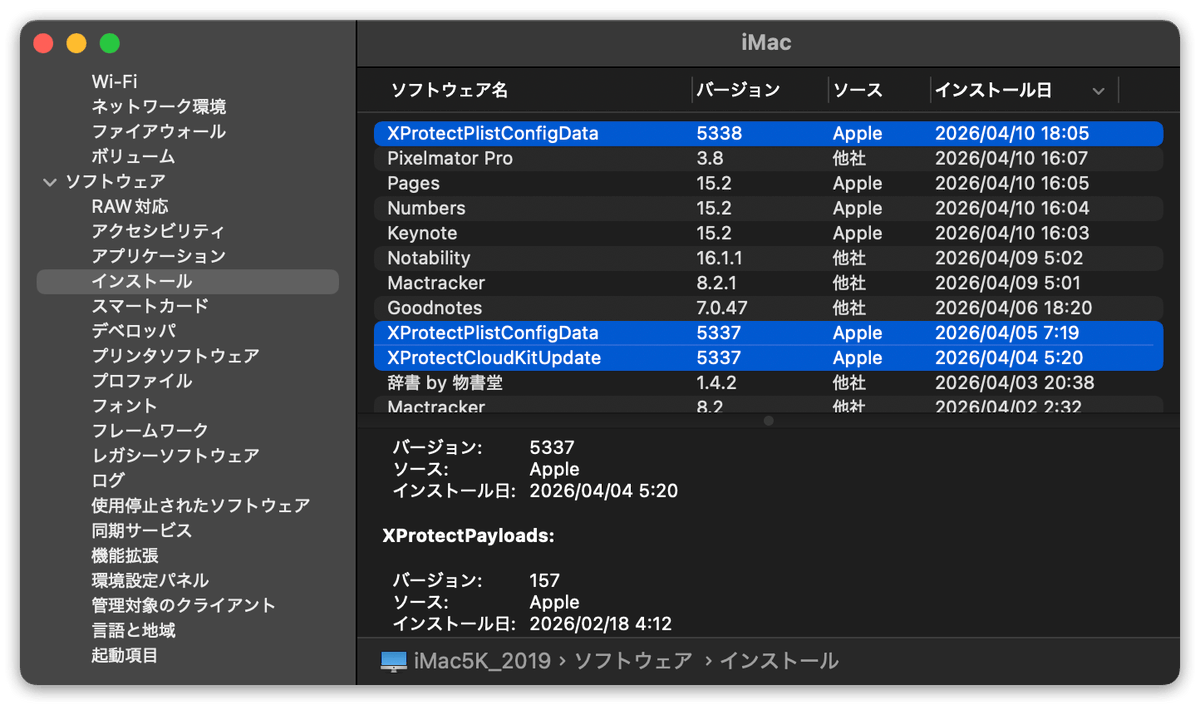
Task: Click インストール in the path bar
Action: coord(779,661)
